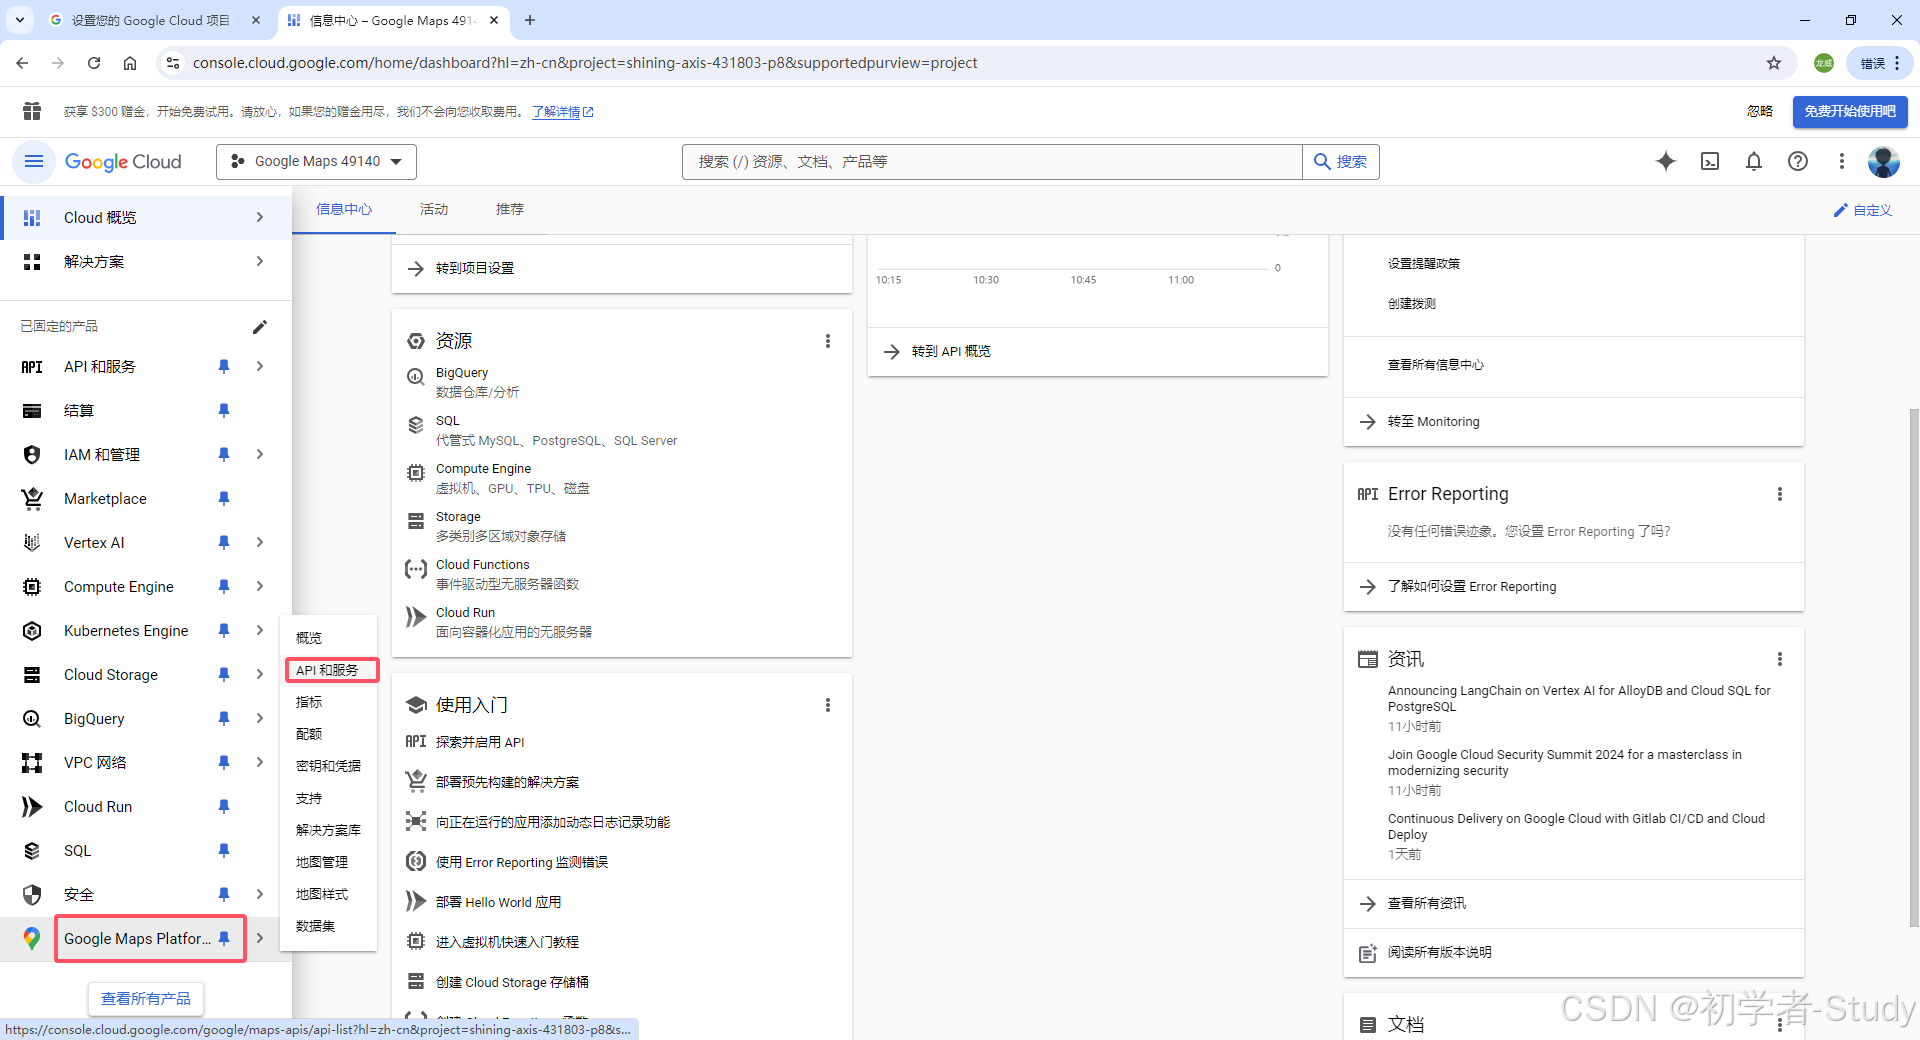Click the Compute Engine resource icon in 资源 card
The height and width of the screenshot is (1040, 1920).
[416, 473]
